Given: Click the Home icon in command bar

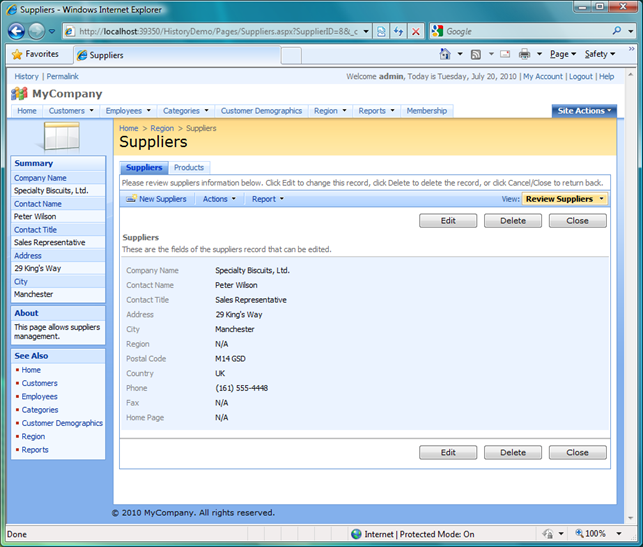Looking at the screenshot, I should (x=445, y=54).
